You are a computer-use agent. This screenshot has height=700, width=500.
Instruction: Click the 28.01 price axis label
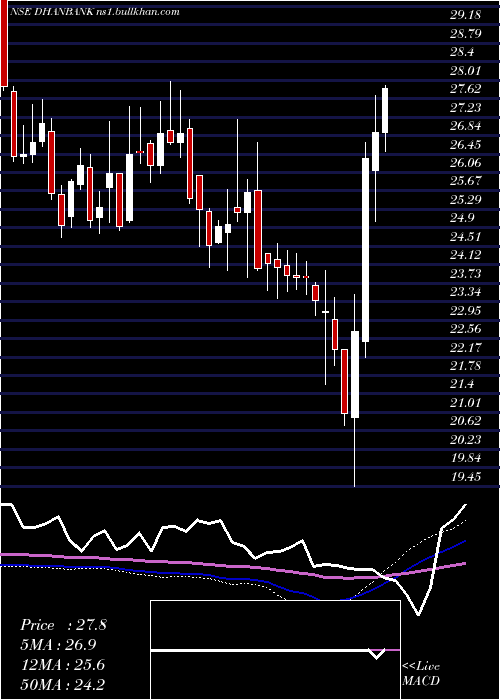click(x=465, y=71)
